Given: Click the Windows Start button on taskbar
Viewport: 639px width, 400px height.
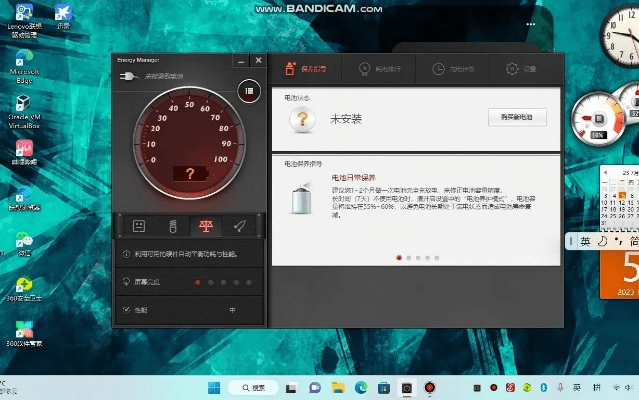Looking at the screenshot, I should pos(213,387).
